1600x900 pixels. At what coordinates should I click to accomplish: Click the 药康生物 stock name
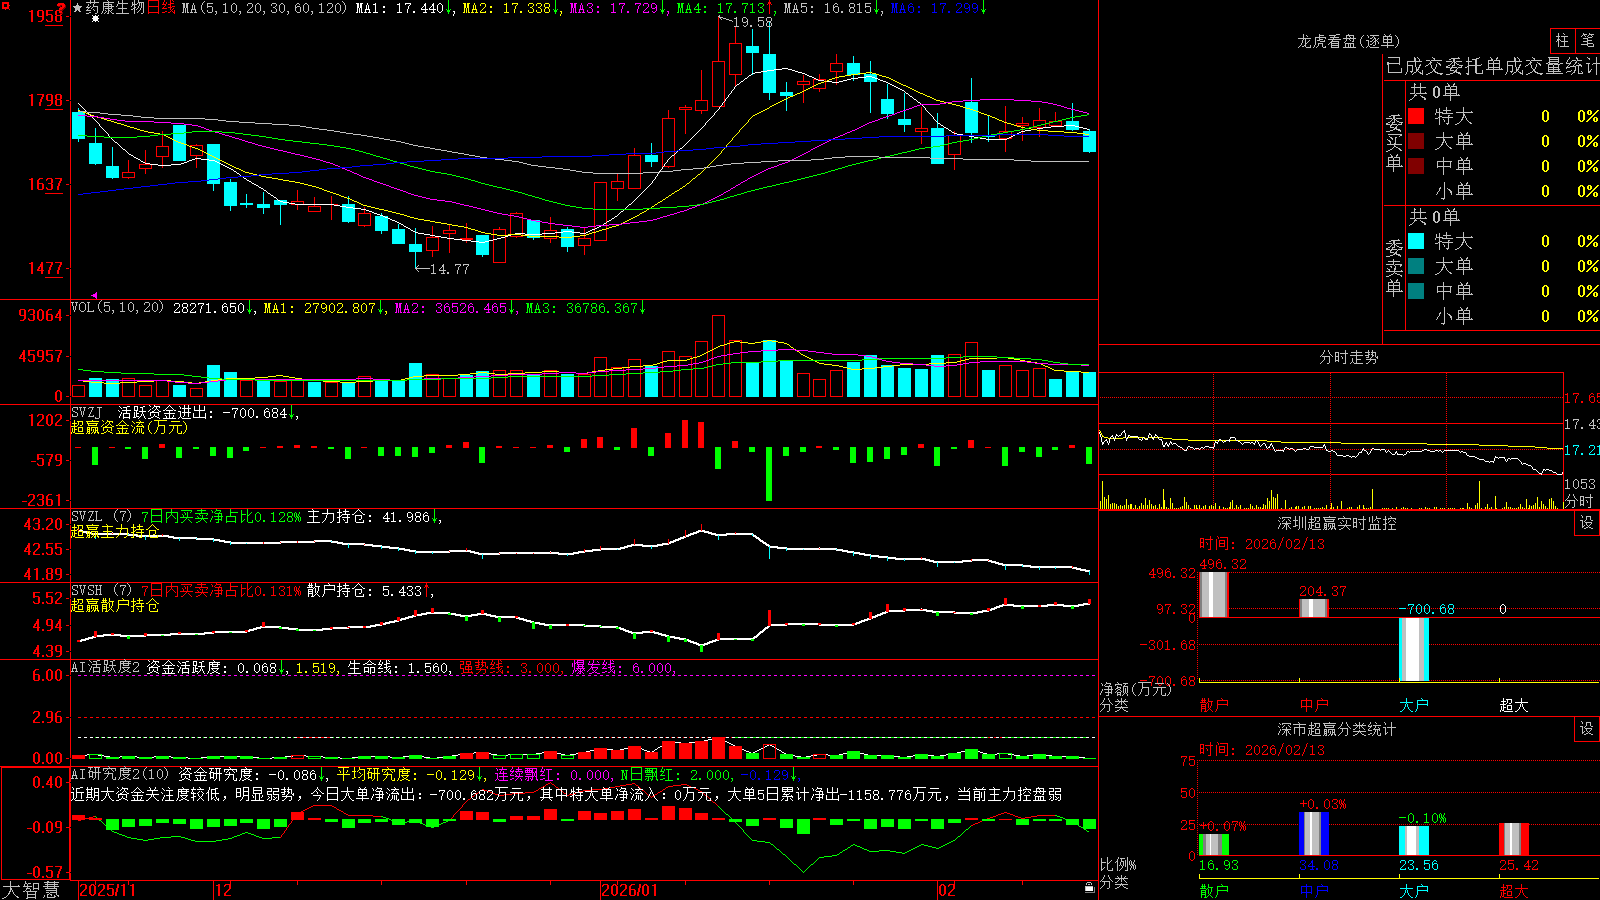coord(115,8)
